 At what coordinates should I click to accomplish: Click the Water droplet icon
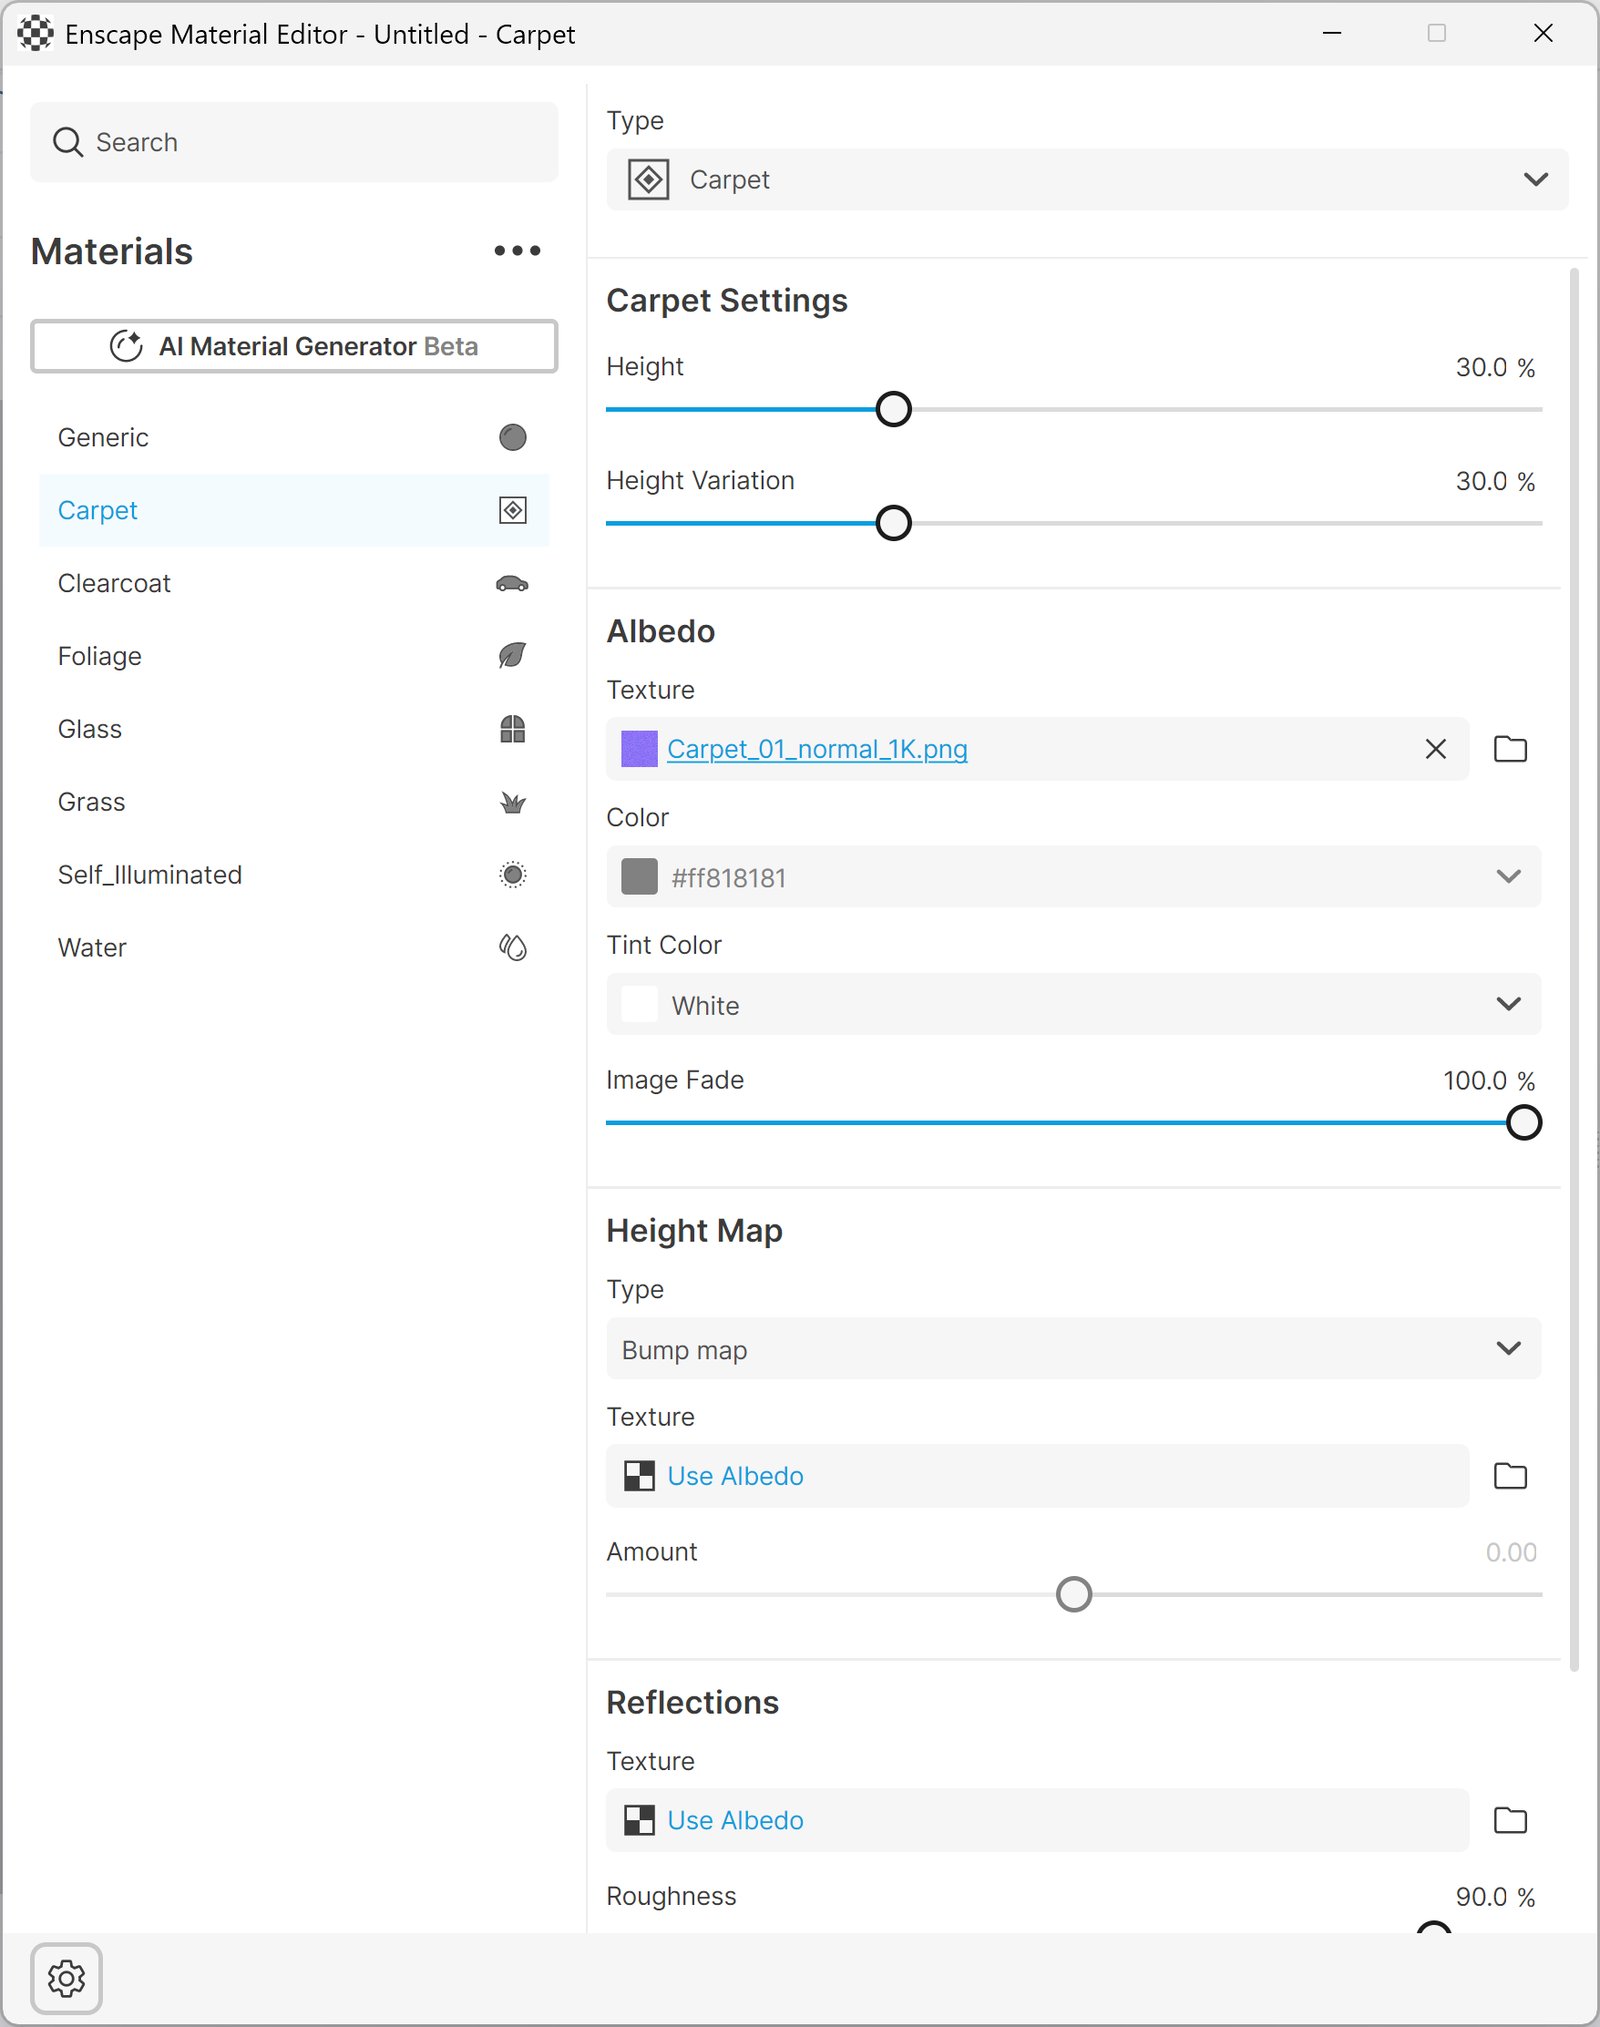pos(512,947)
